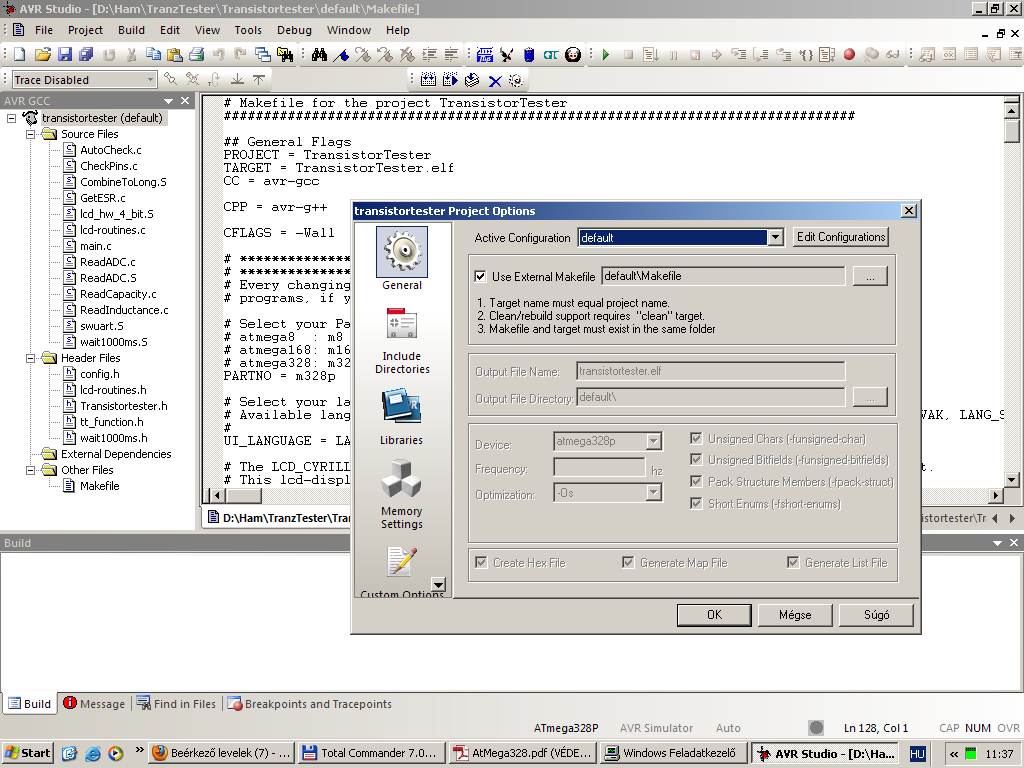Viewport: 1024px width, 768px height.
Task: Toggle Pack Structure Members checkbox
Action: 696,481
